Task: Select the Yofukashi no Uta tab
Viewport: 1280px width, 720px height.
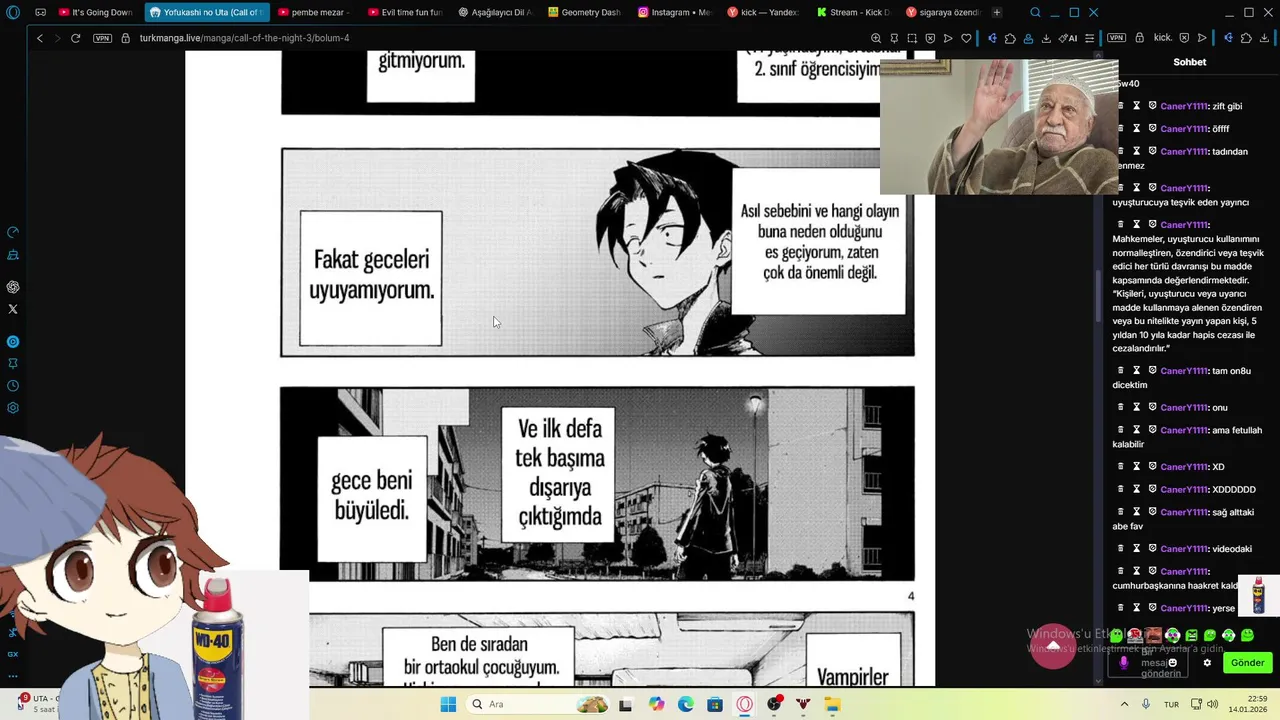Action: [206, 13]
